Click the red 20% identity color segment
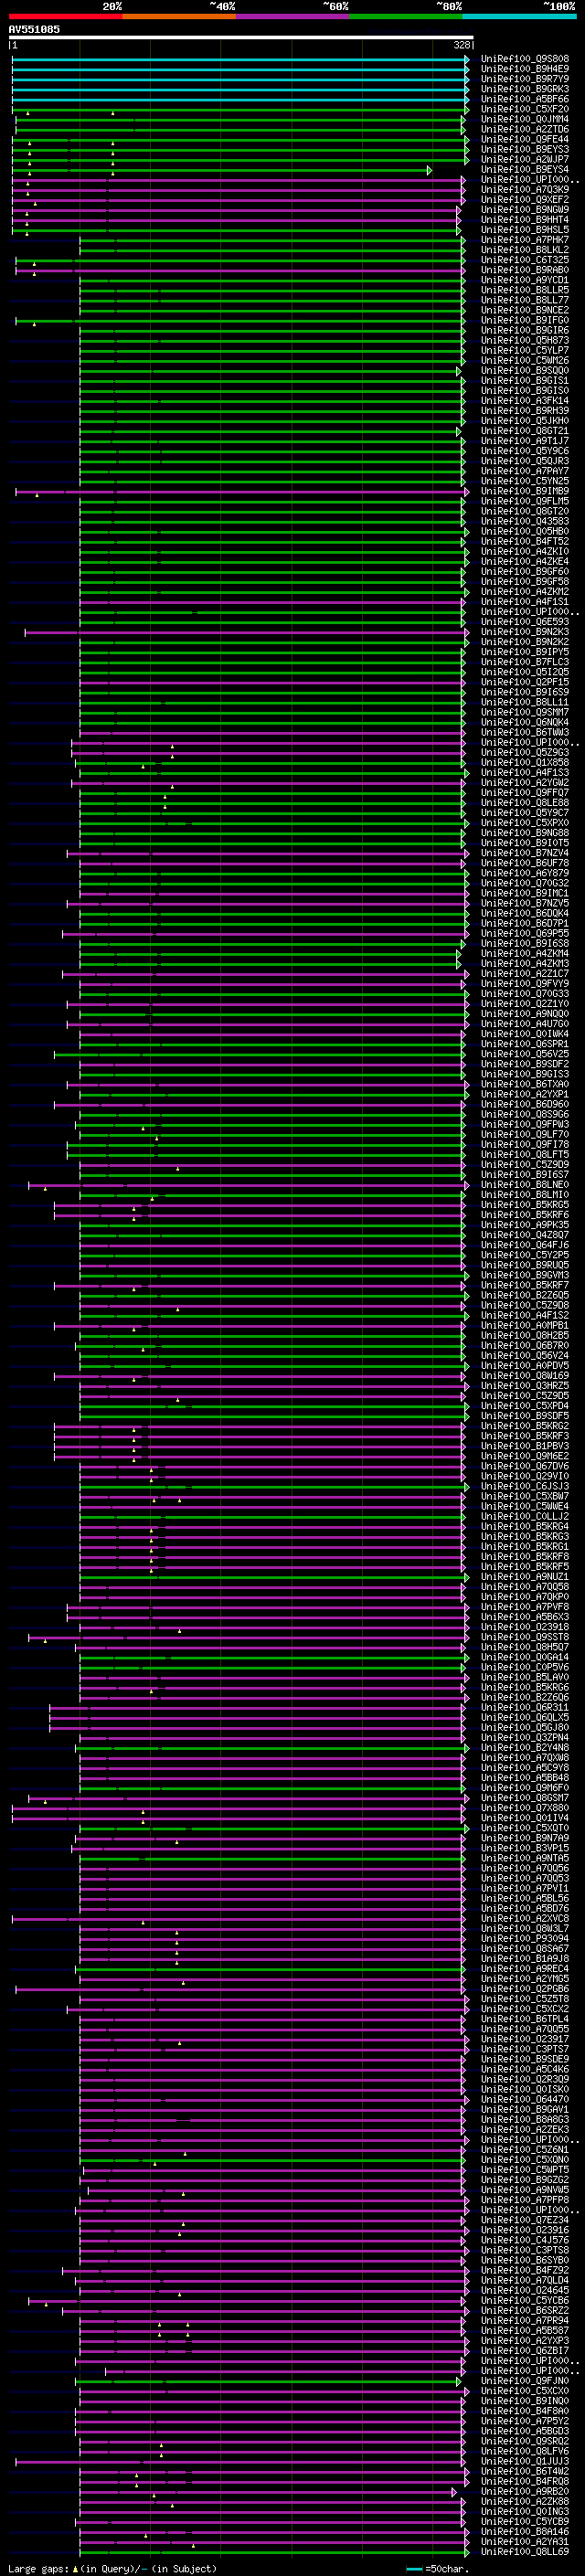The image size is (585, 2576). 65,16
